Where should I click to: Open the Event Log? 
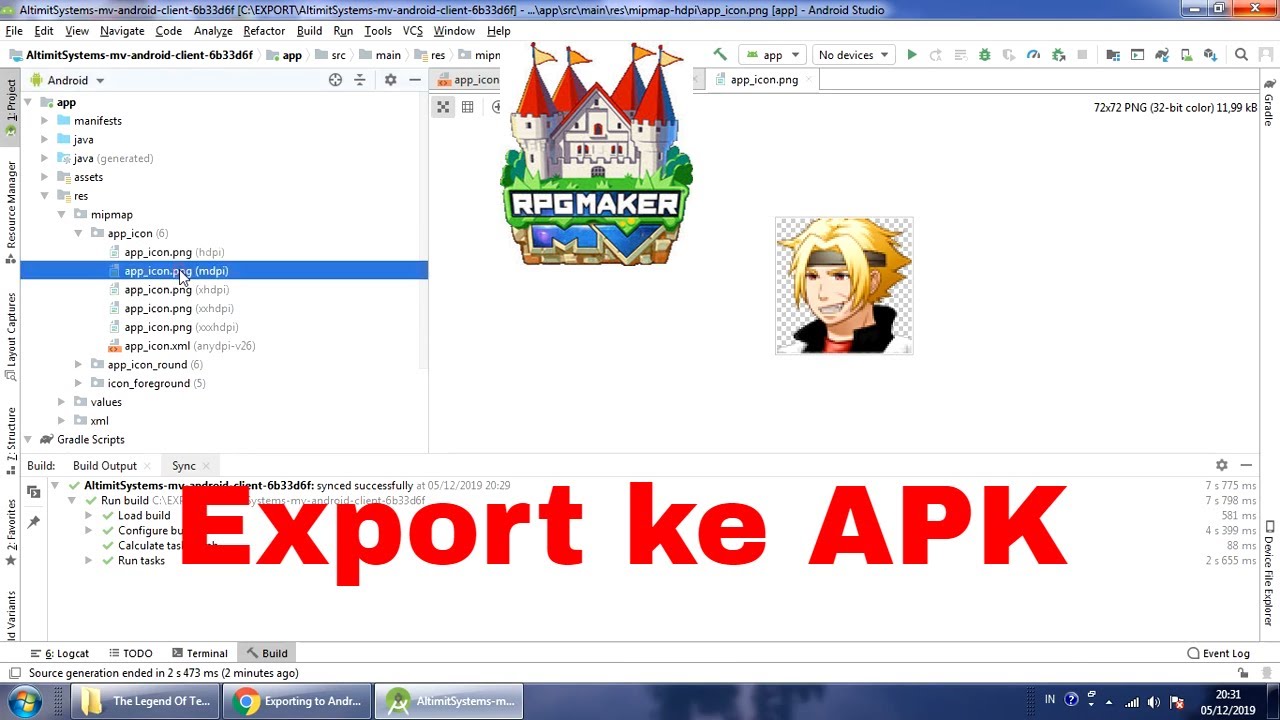point(1218,653)
